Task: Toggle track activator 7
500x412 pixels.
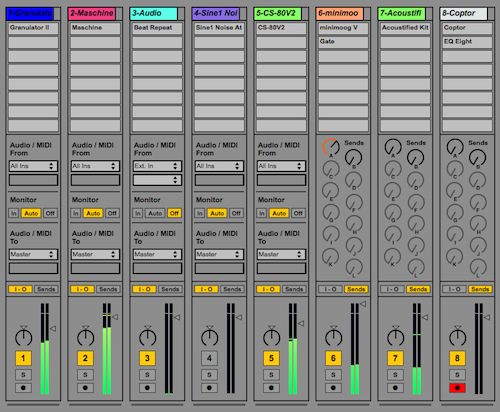Action: [395, 358]
